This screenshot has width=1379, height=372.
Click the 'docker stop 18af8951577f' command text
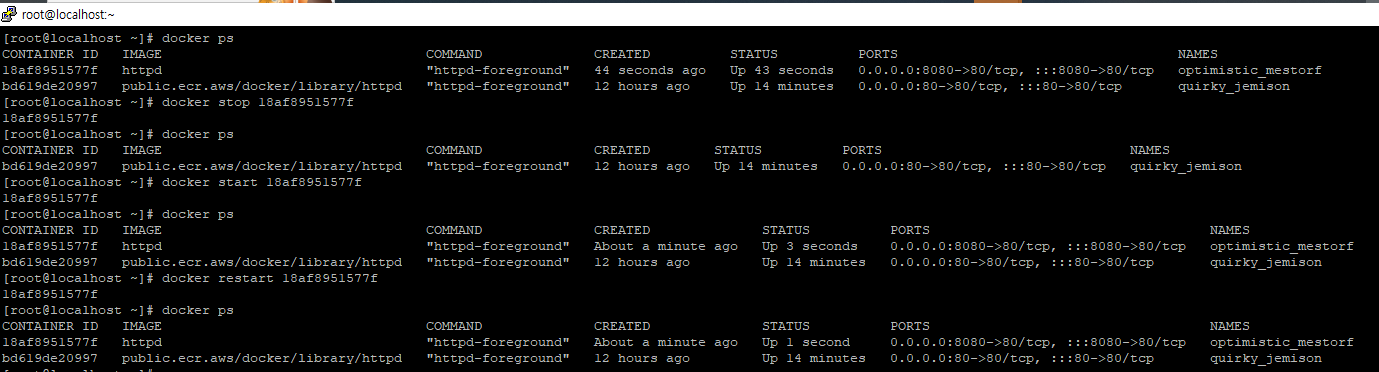coord(258,102)
